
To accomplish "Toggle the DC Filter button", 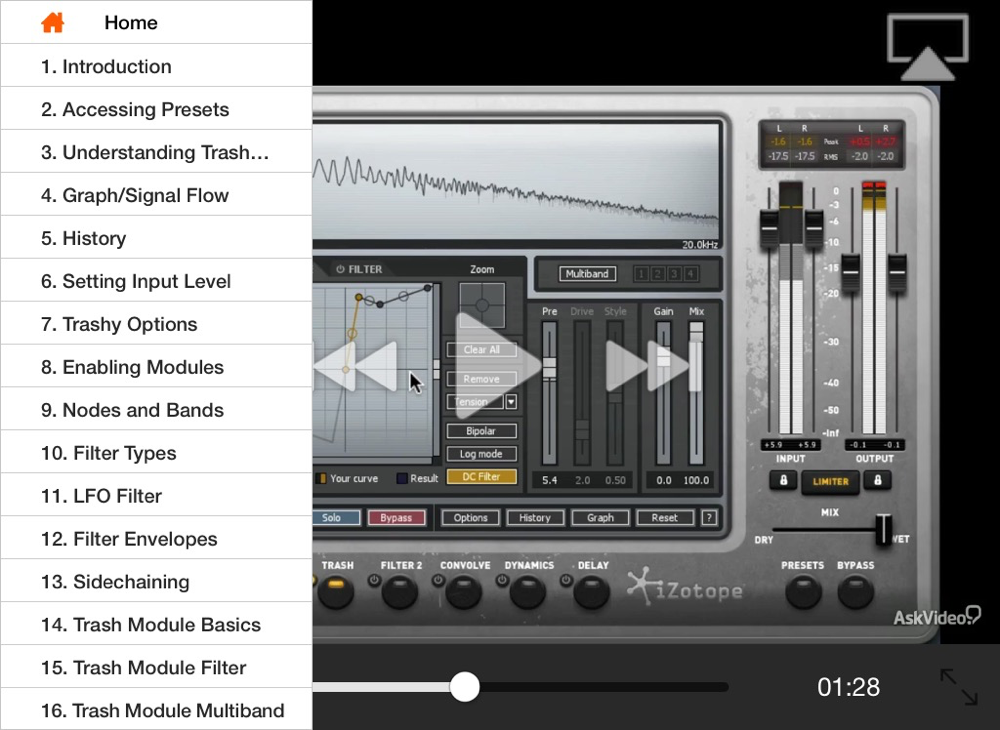I will [x=482, y=476].
